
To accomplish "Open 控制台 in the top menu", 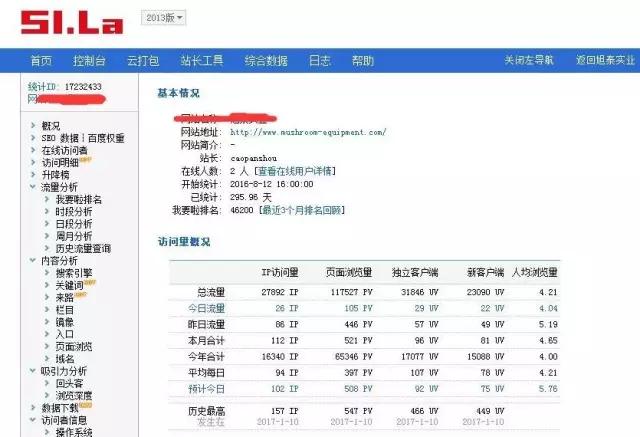I will [x=90, y=61].
